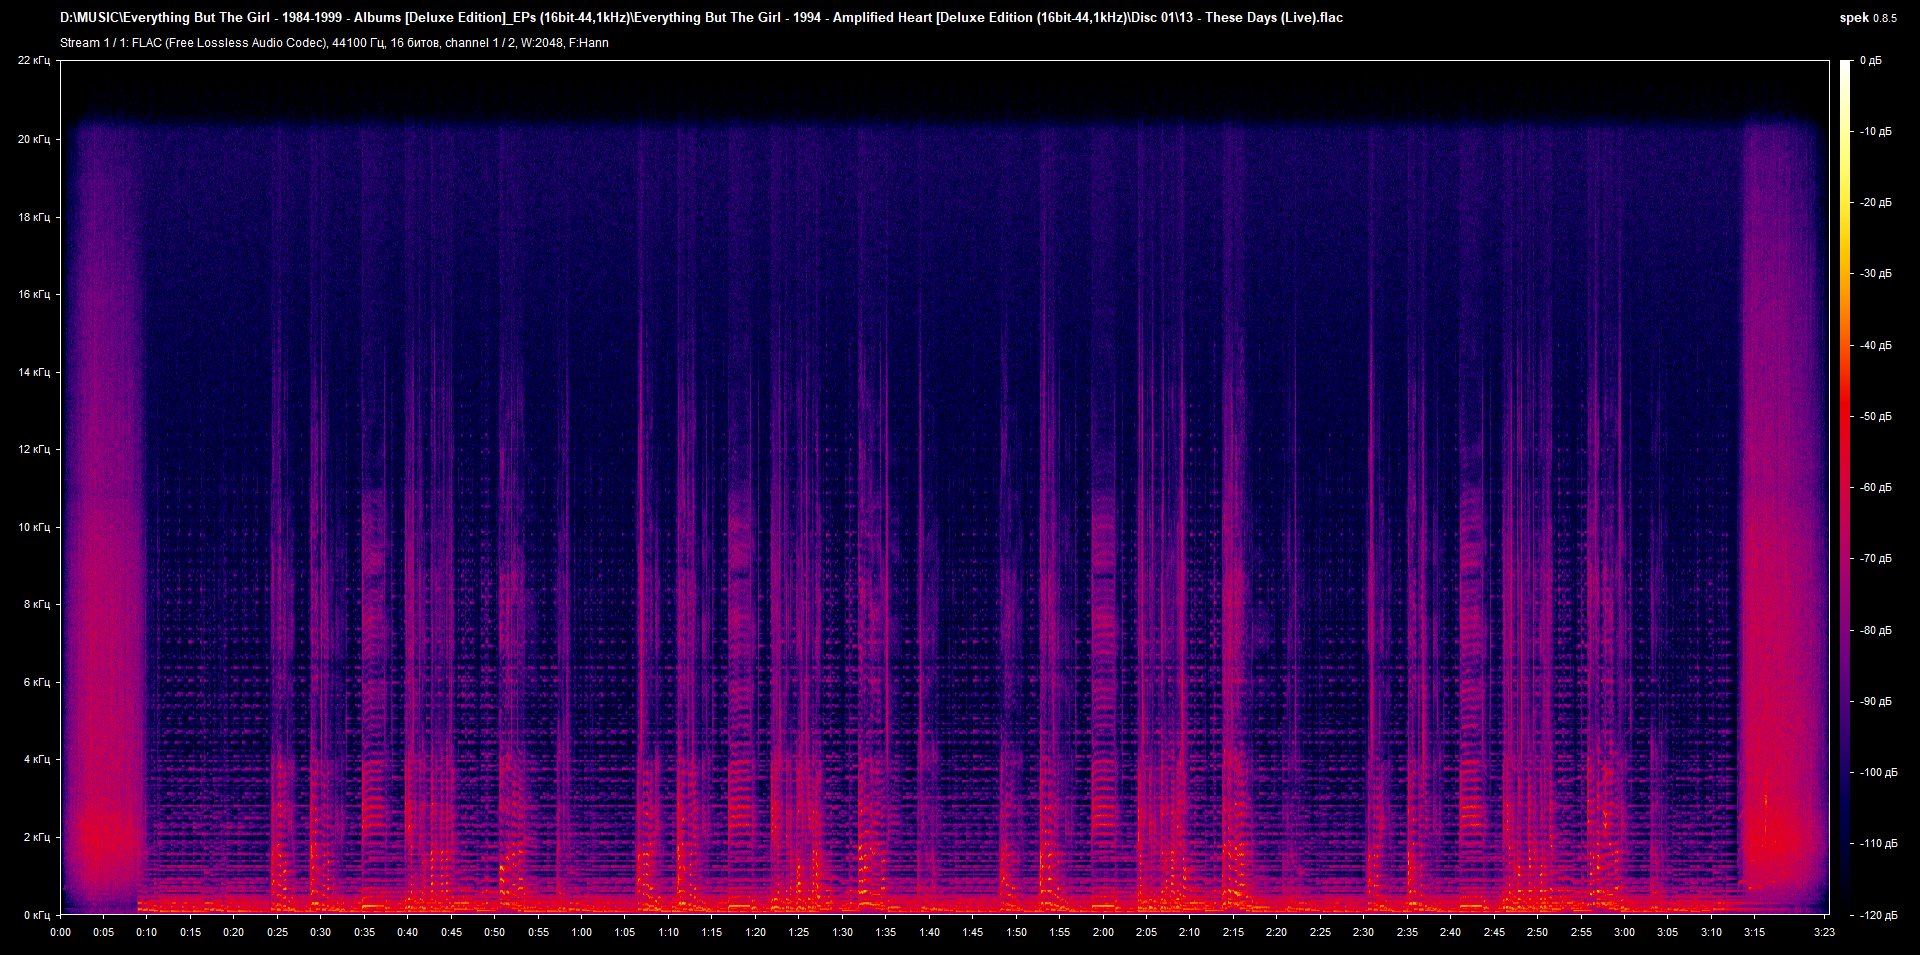Pick the 0:20 time axis label
This screenshot has width=1920, height=955.
(233, 932)
